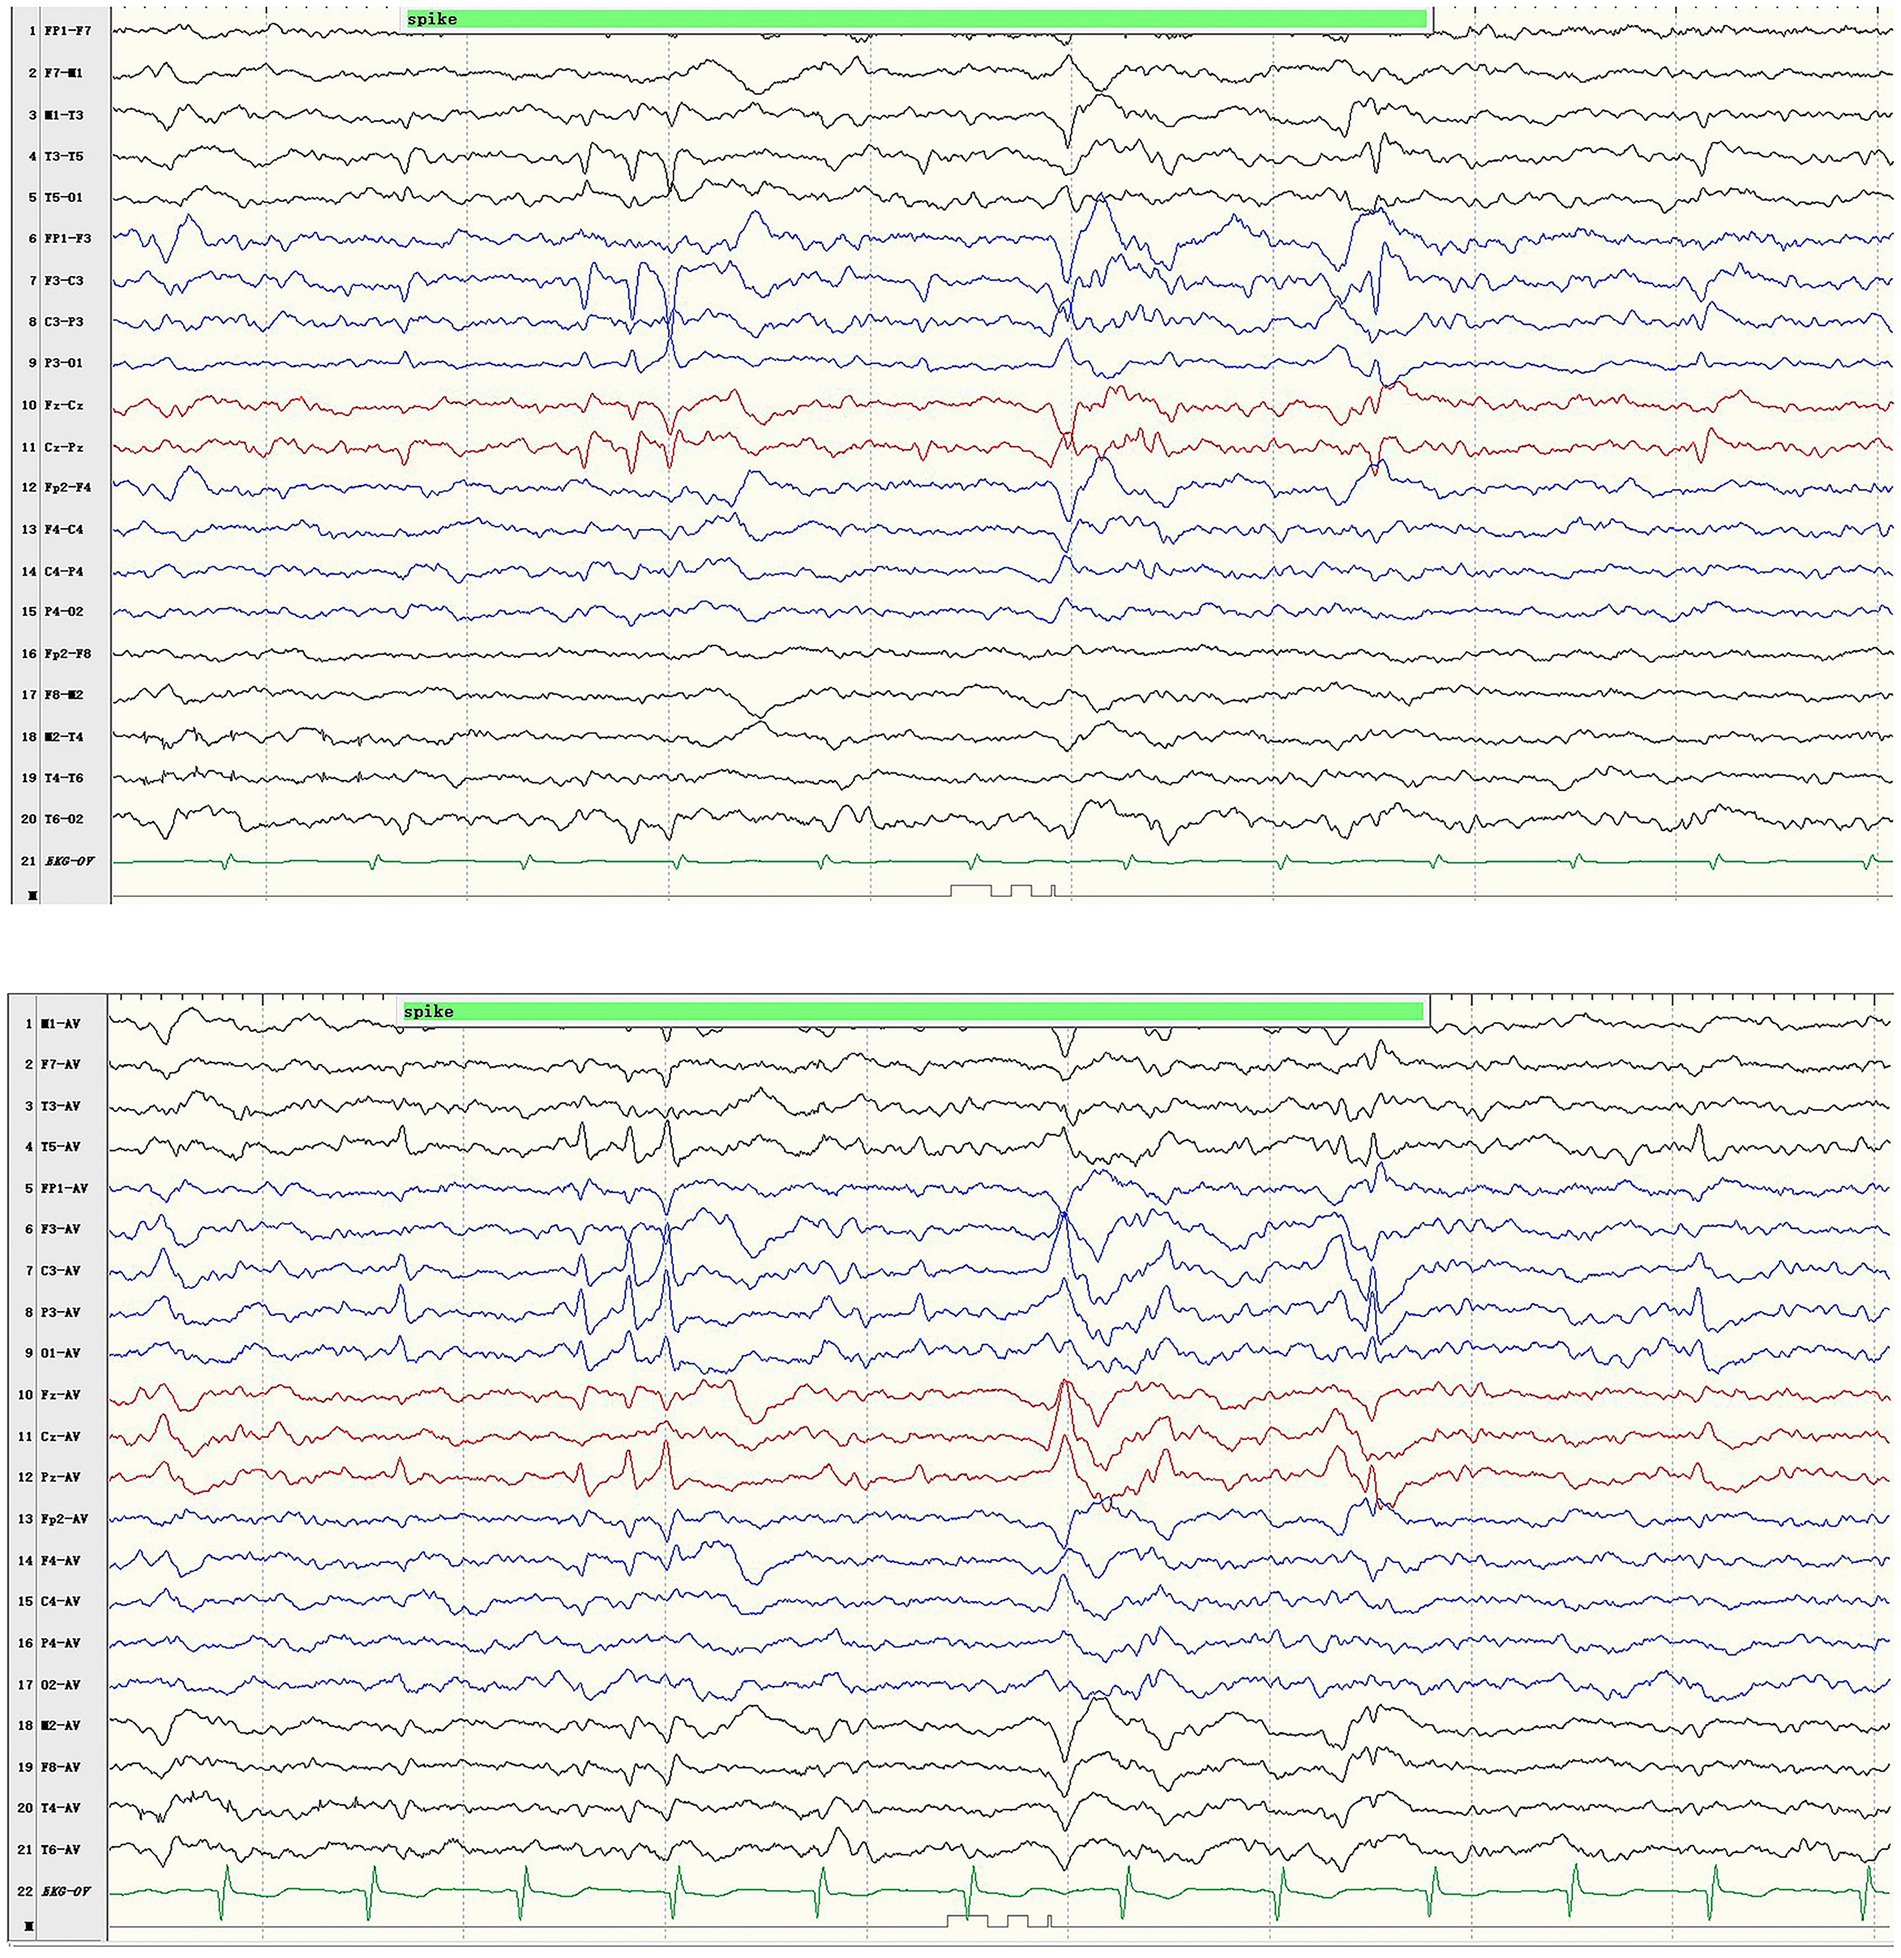Select row 21 EKG-OV label in bipolar panel

pos(69,861)
